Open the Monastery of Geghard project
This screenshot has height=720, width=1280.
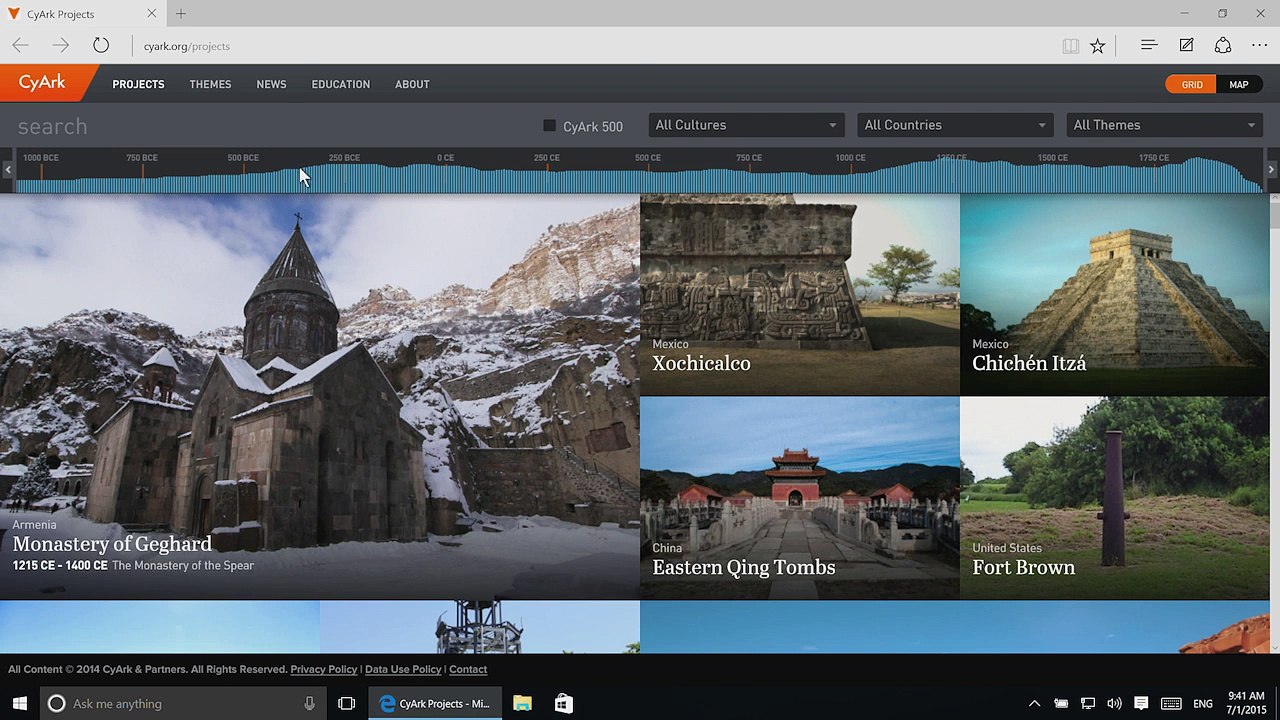pyautogui.click(x=320, y=396)
